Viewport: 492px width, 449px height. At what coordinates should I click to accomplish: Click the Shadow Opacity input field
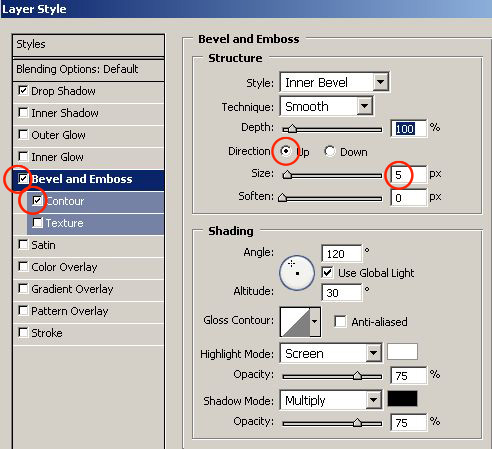(x=408, y=423)
